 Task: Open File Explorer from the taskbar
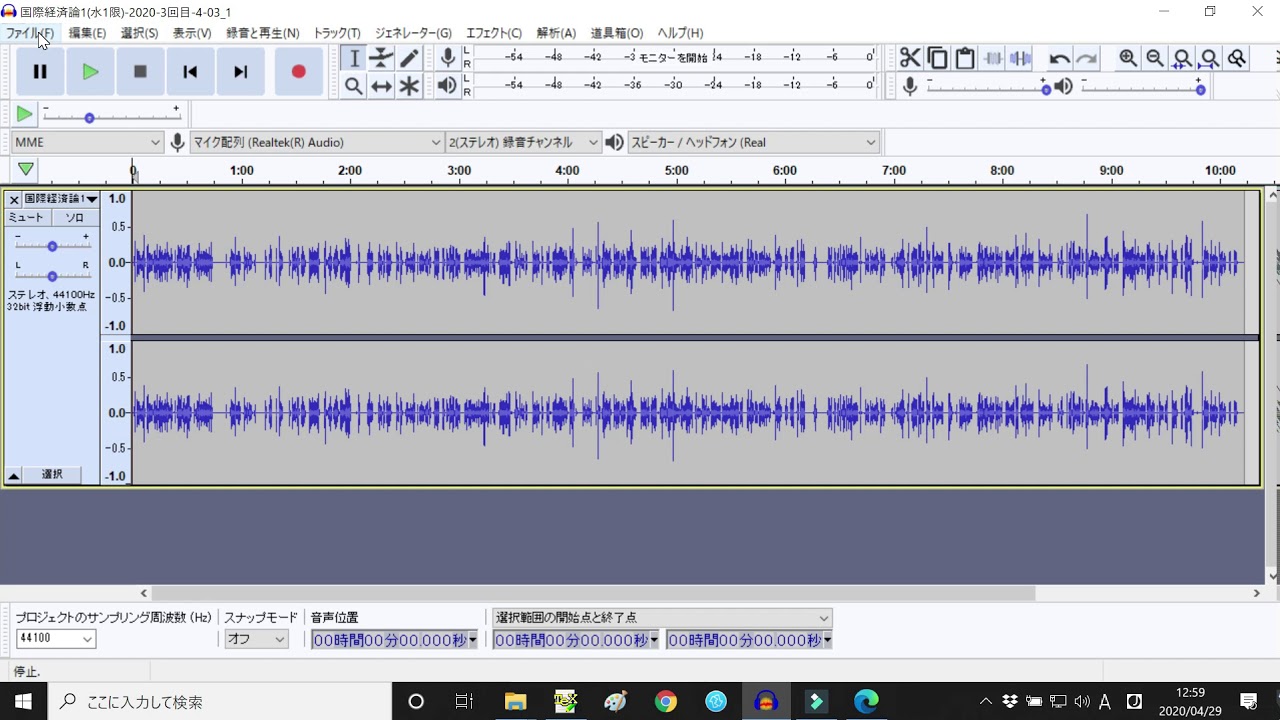click(515, 701)
